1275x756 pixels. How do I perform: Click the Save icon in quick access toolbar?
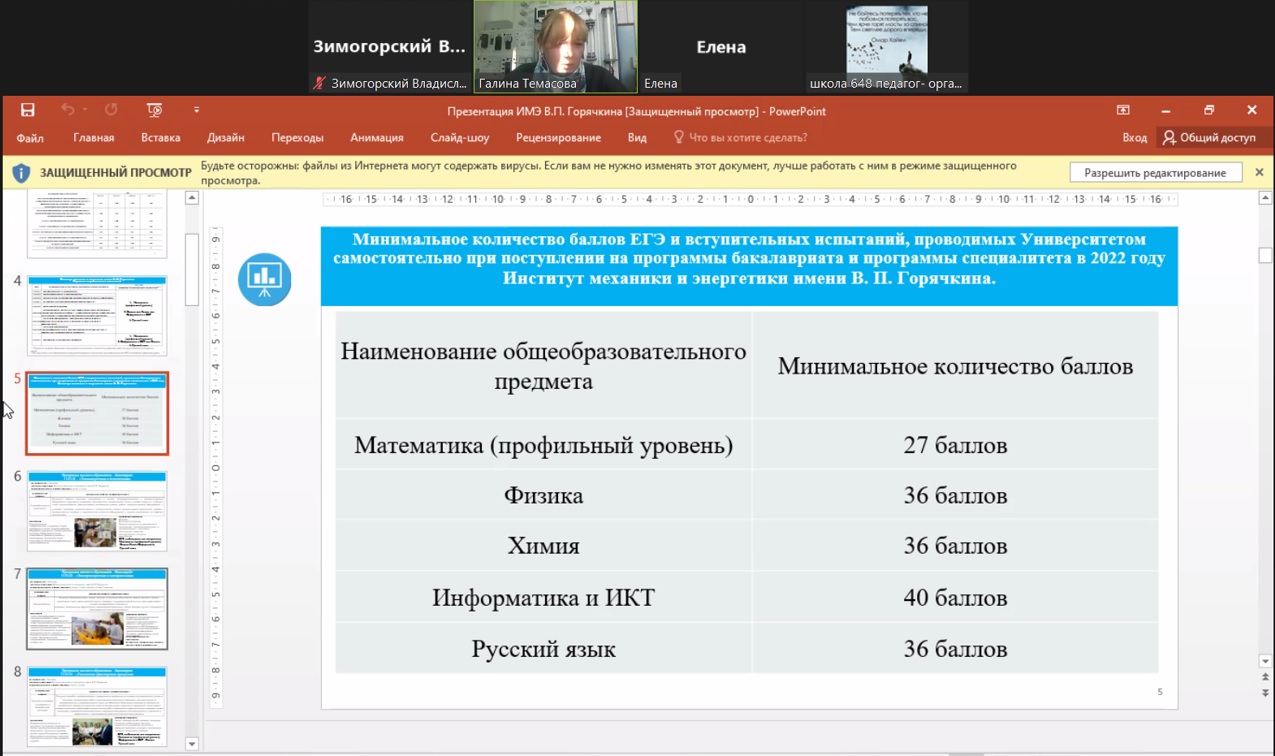pos(28,110)
